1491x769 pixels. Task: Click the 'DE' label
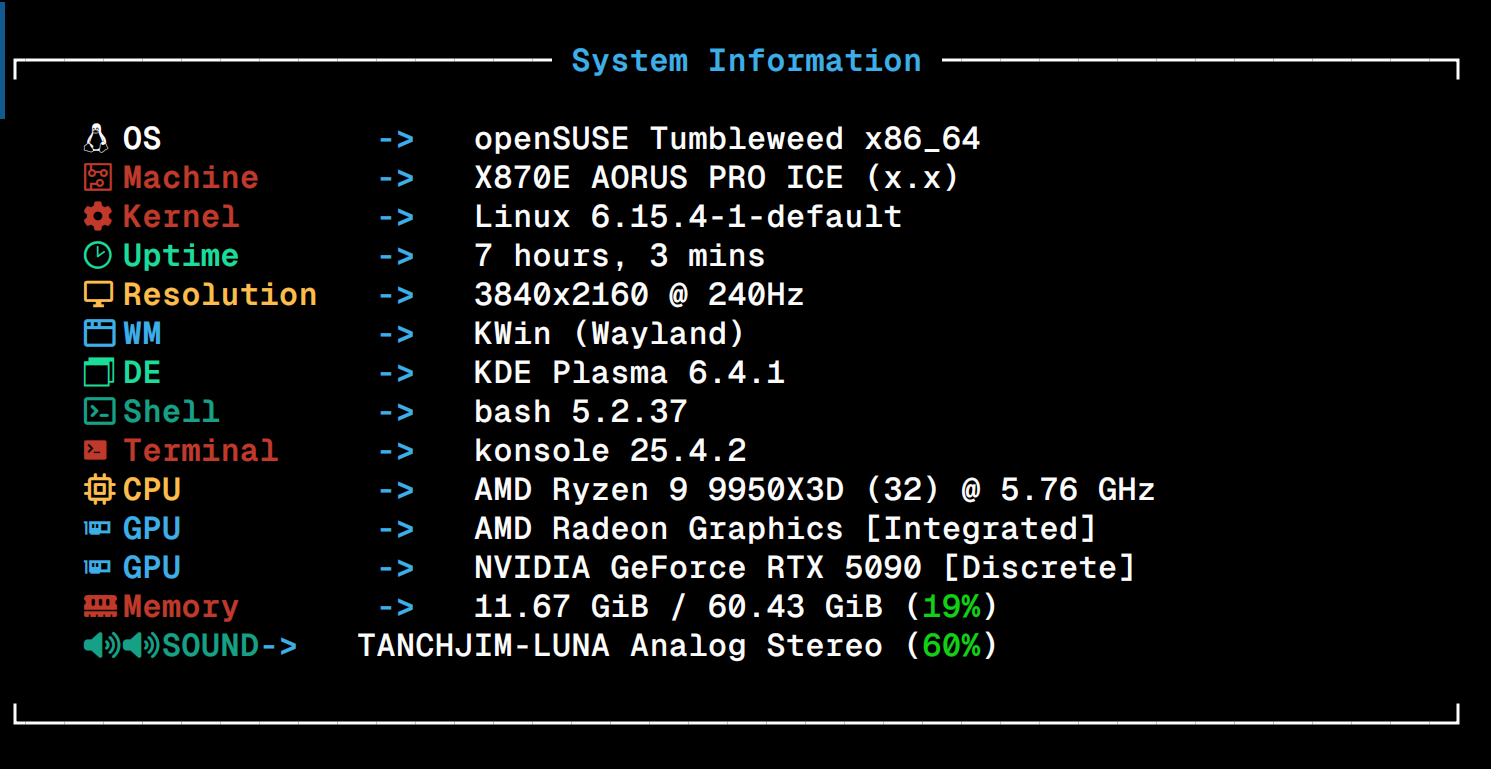142,372
